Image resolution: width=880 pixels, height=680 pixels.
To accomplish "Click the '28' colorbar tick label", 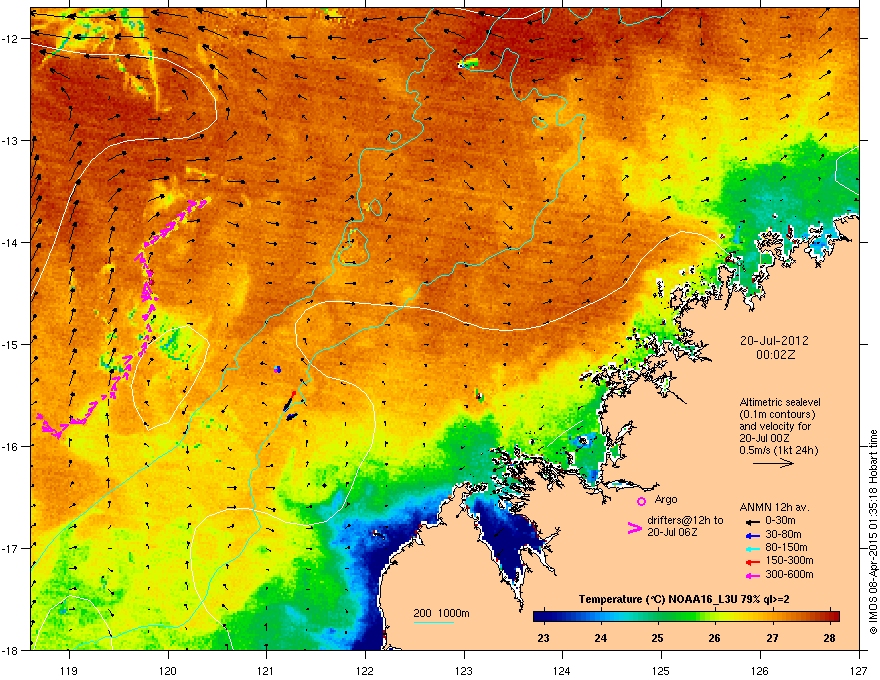I will pos(829,638).
